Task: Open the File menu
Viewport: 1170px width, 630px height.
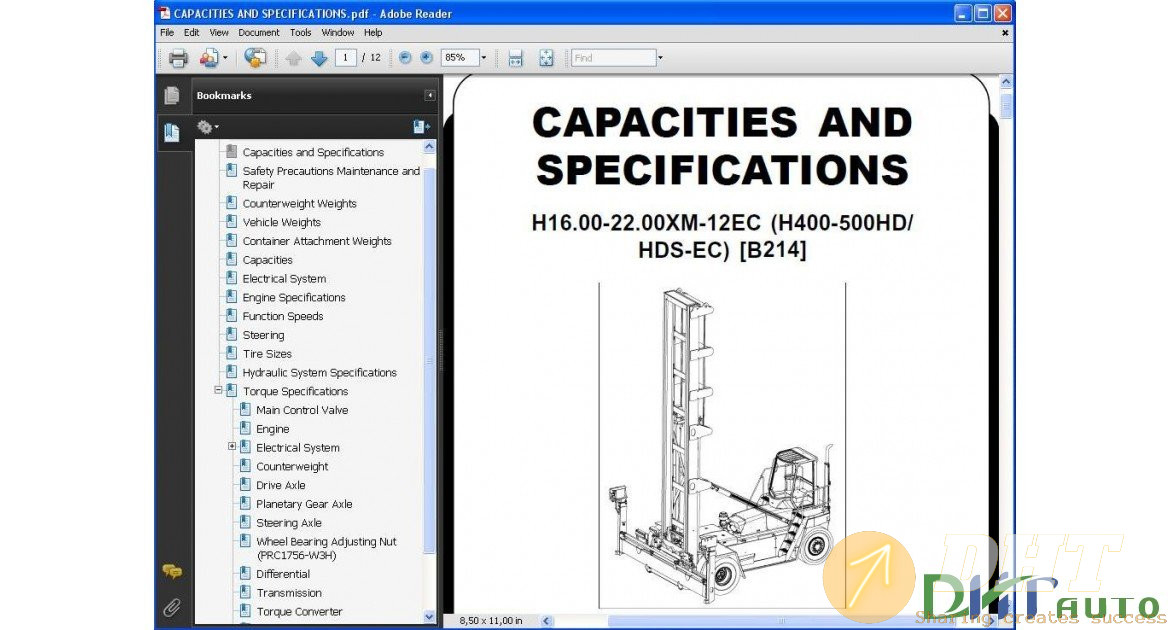Action: pos(167,33)
